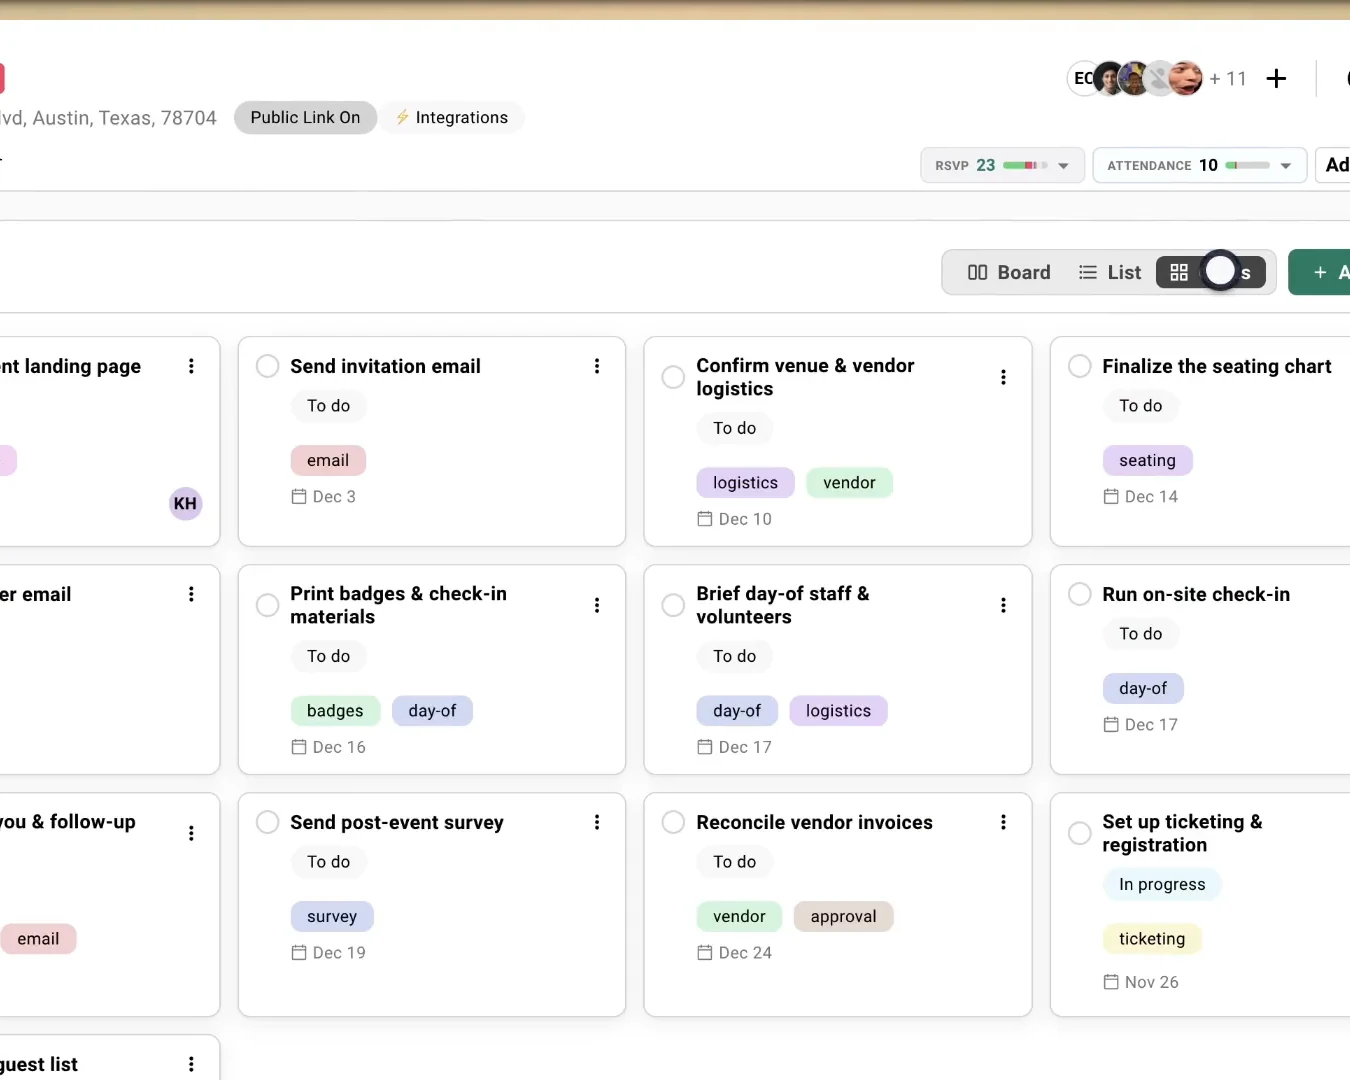Open Finalize the seating chart task title
This screenshot has height=1080, width=1350.
[1217, 366]
